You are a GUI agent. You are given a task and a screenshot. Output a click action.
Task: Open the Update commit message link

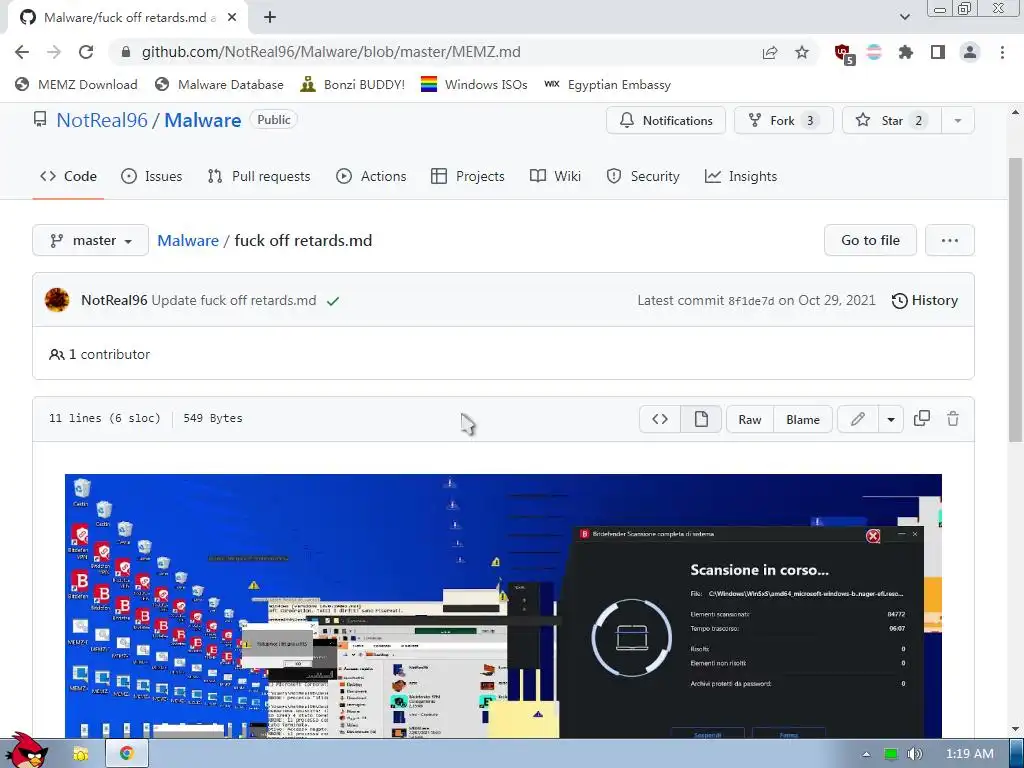234,300
